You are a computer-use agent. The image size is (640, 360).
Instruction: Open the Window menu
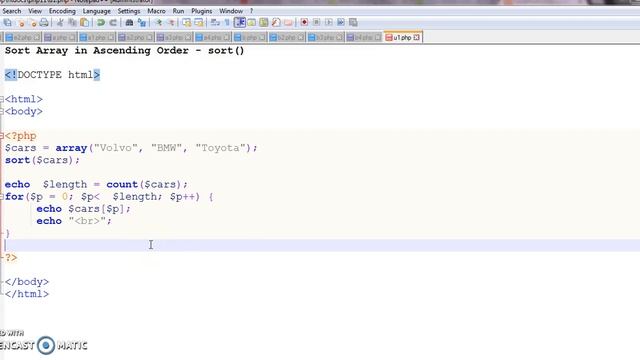point(231,11)
